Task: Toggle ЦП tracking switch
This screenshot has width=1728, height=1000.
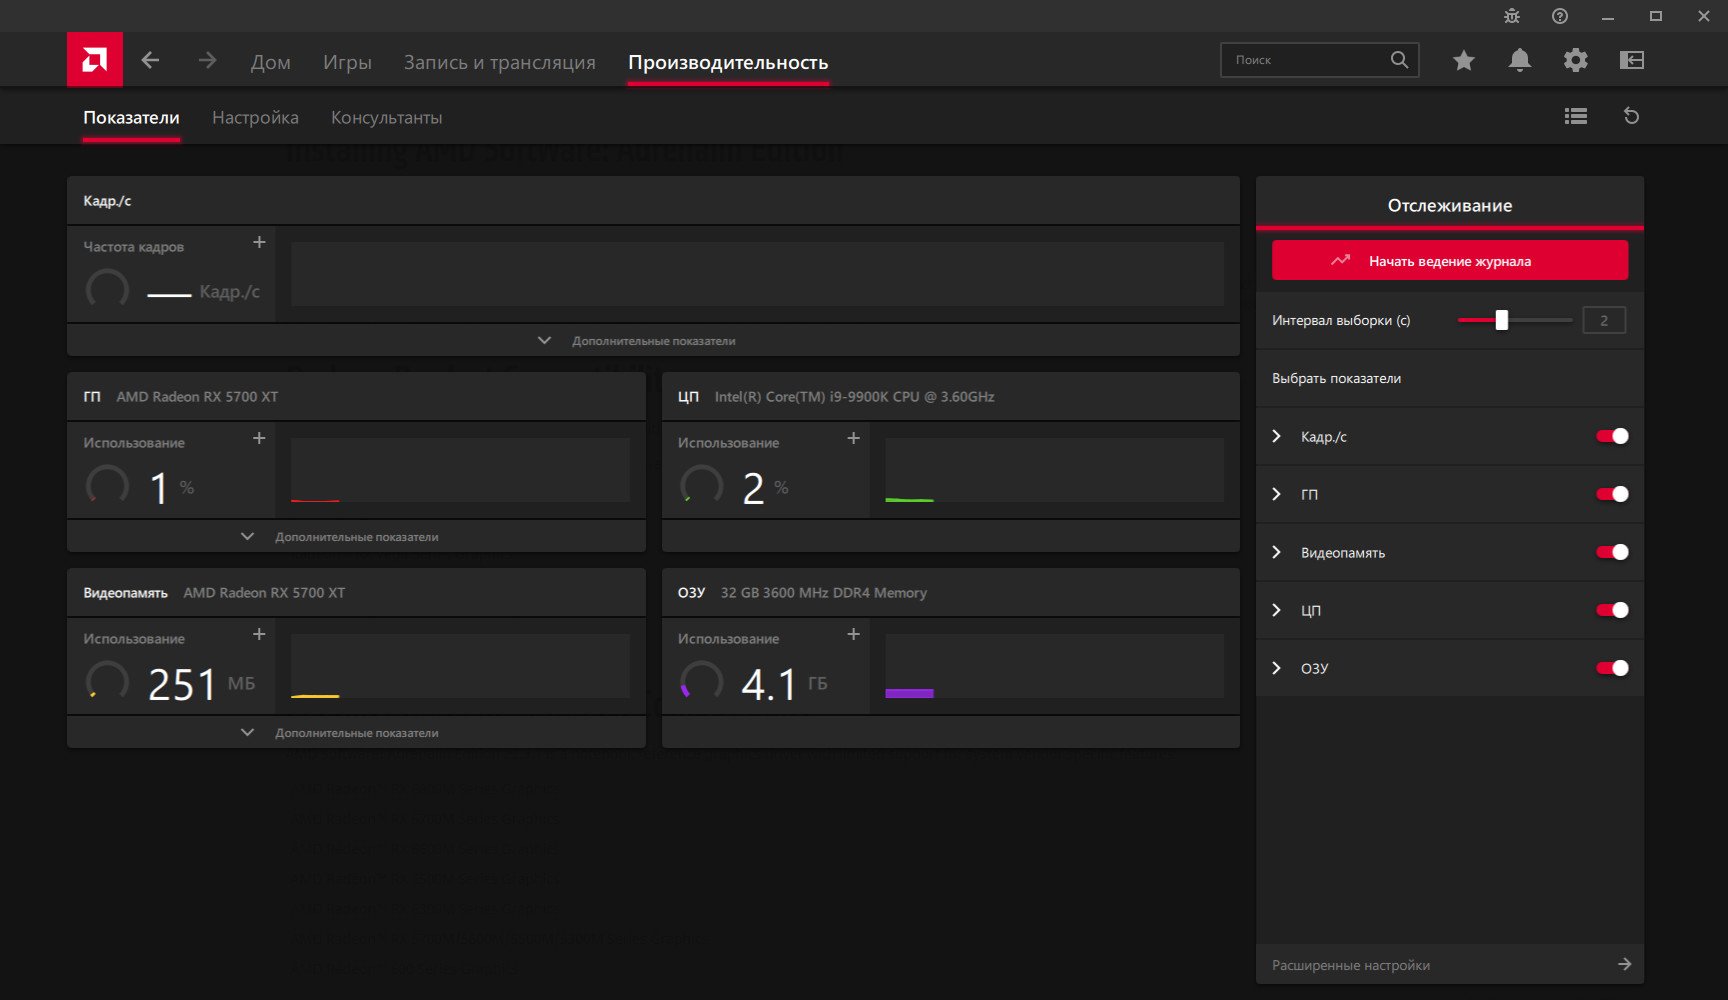Action: 1612,610
